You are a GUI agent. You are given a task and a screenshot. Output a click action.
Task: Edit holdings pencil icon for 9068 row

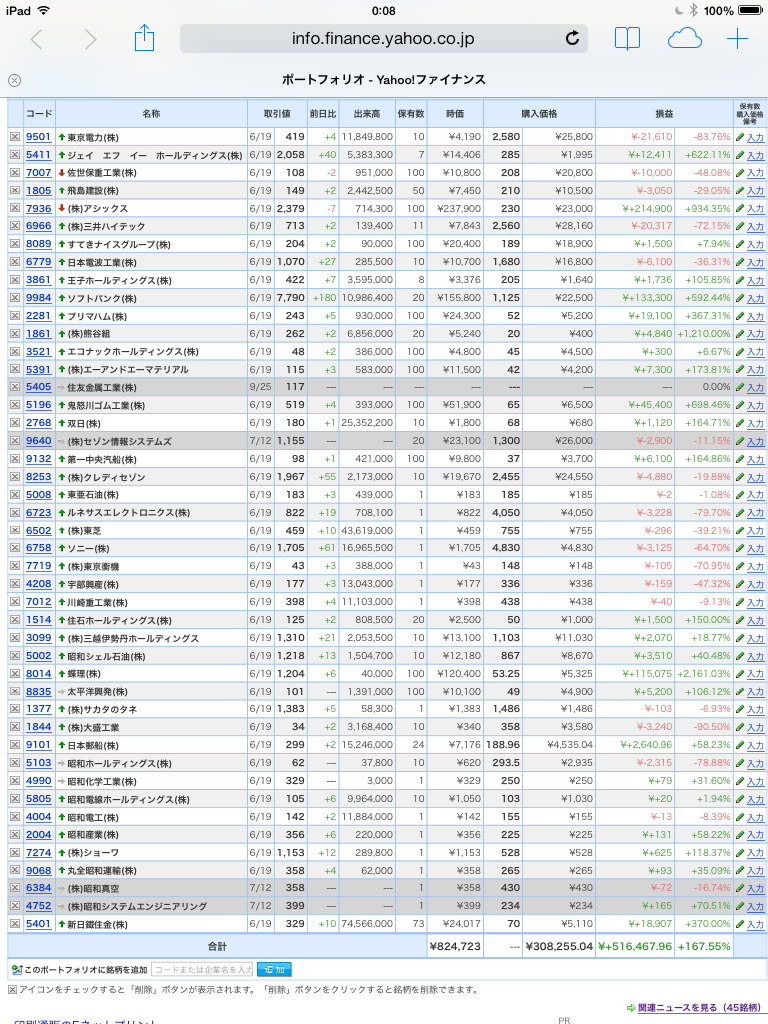pos(740,871)
